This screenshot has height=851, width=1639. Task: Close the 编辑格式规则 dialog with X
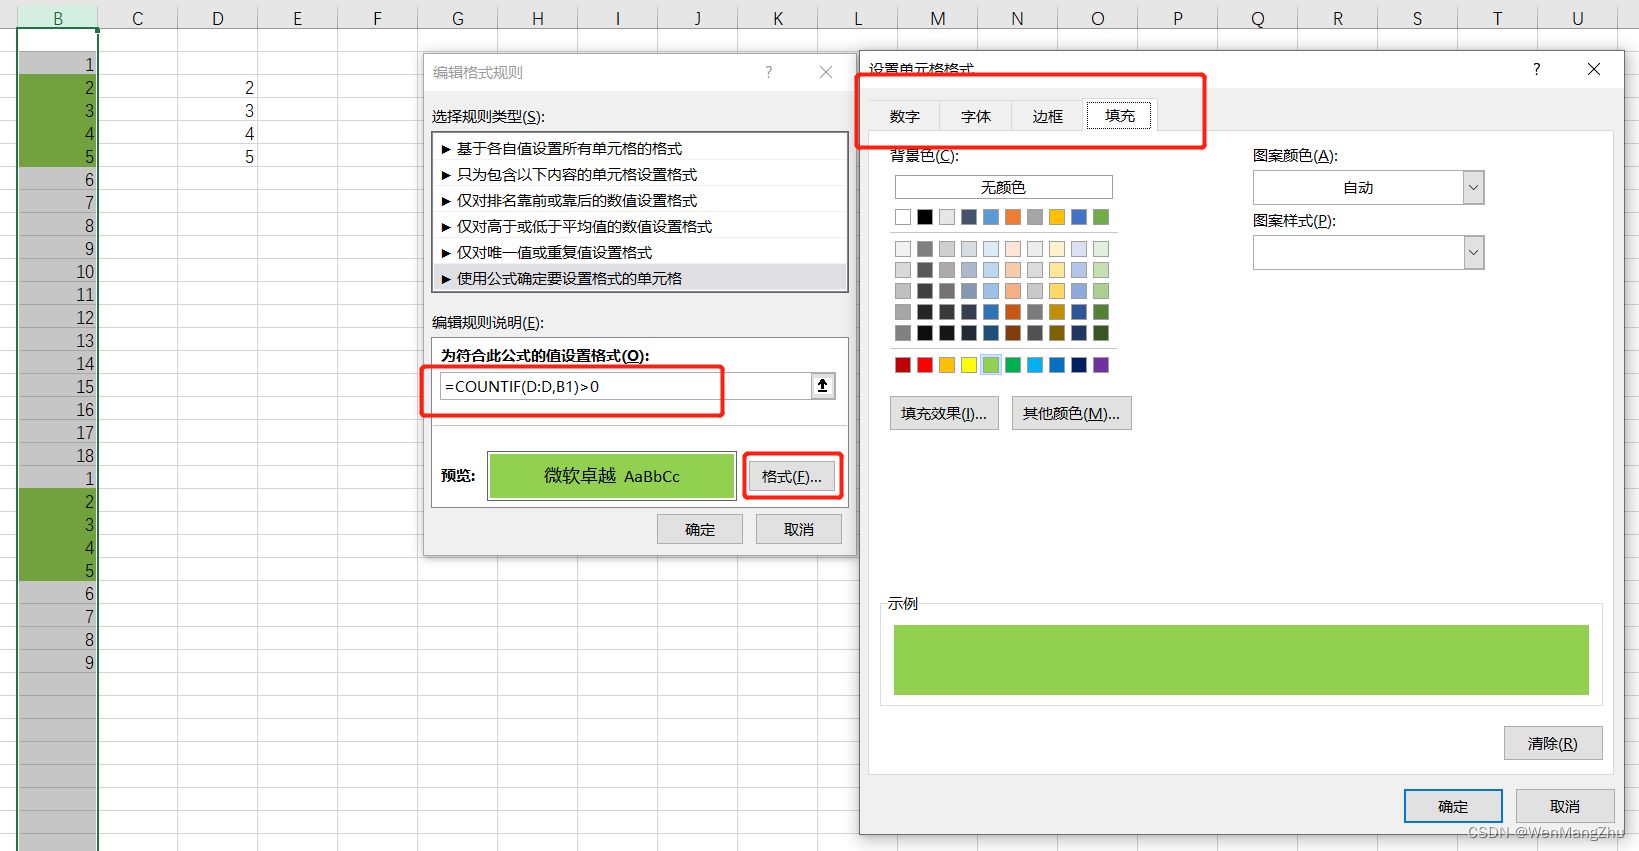click(x=826, y=72)
